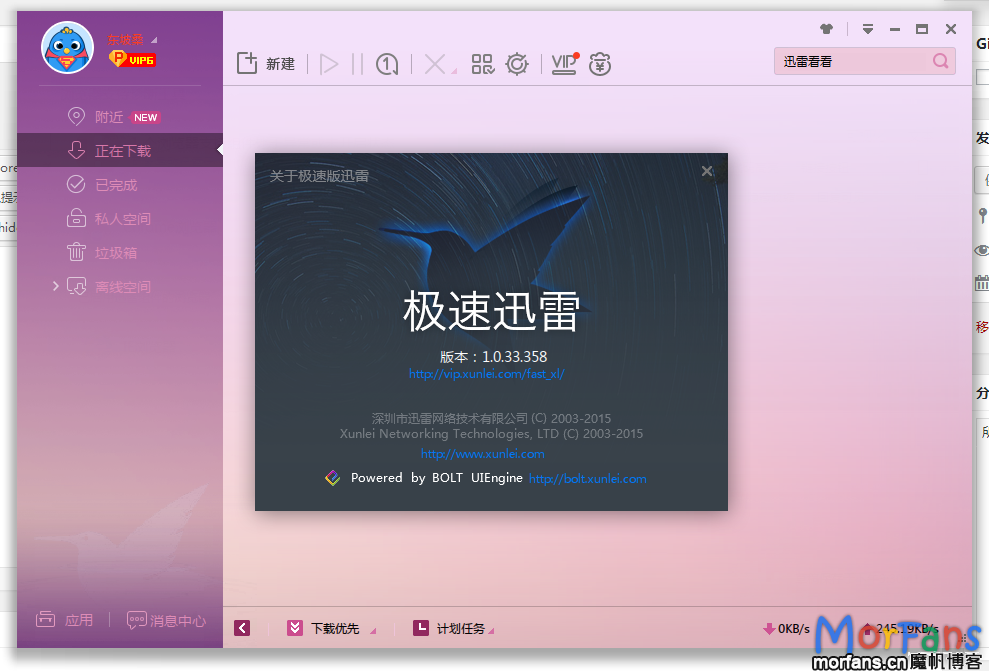Viewport: 989px width, 671px height.
Task: Expand the dropdown arrow beside the username
Action: click(154, 40)
